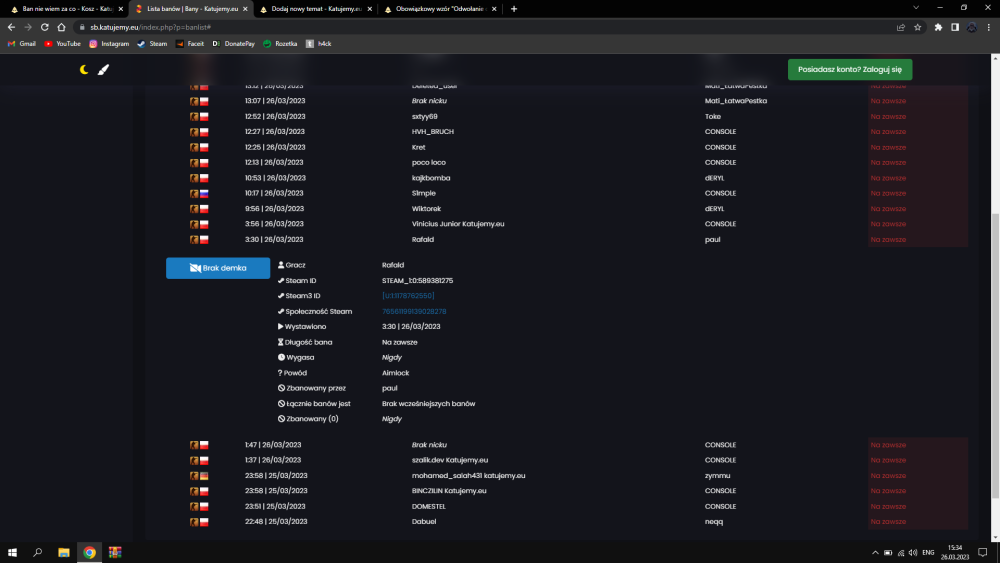
Task: Open Windows taskbar search
Action: pyautogui.click(x=38, y=552)
